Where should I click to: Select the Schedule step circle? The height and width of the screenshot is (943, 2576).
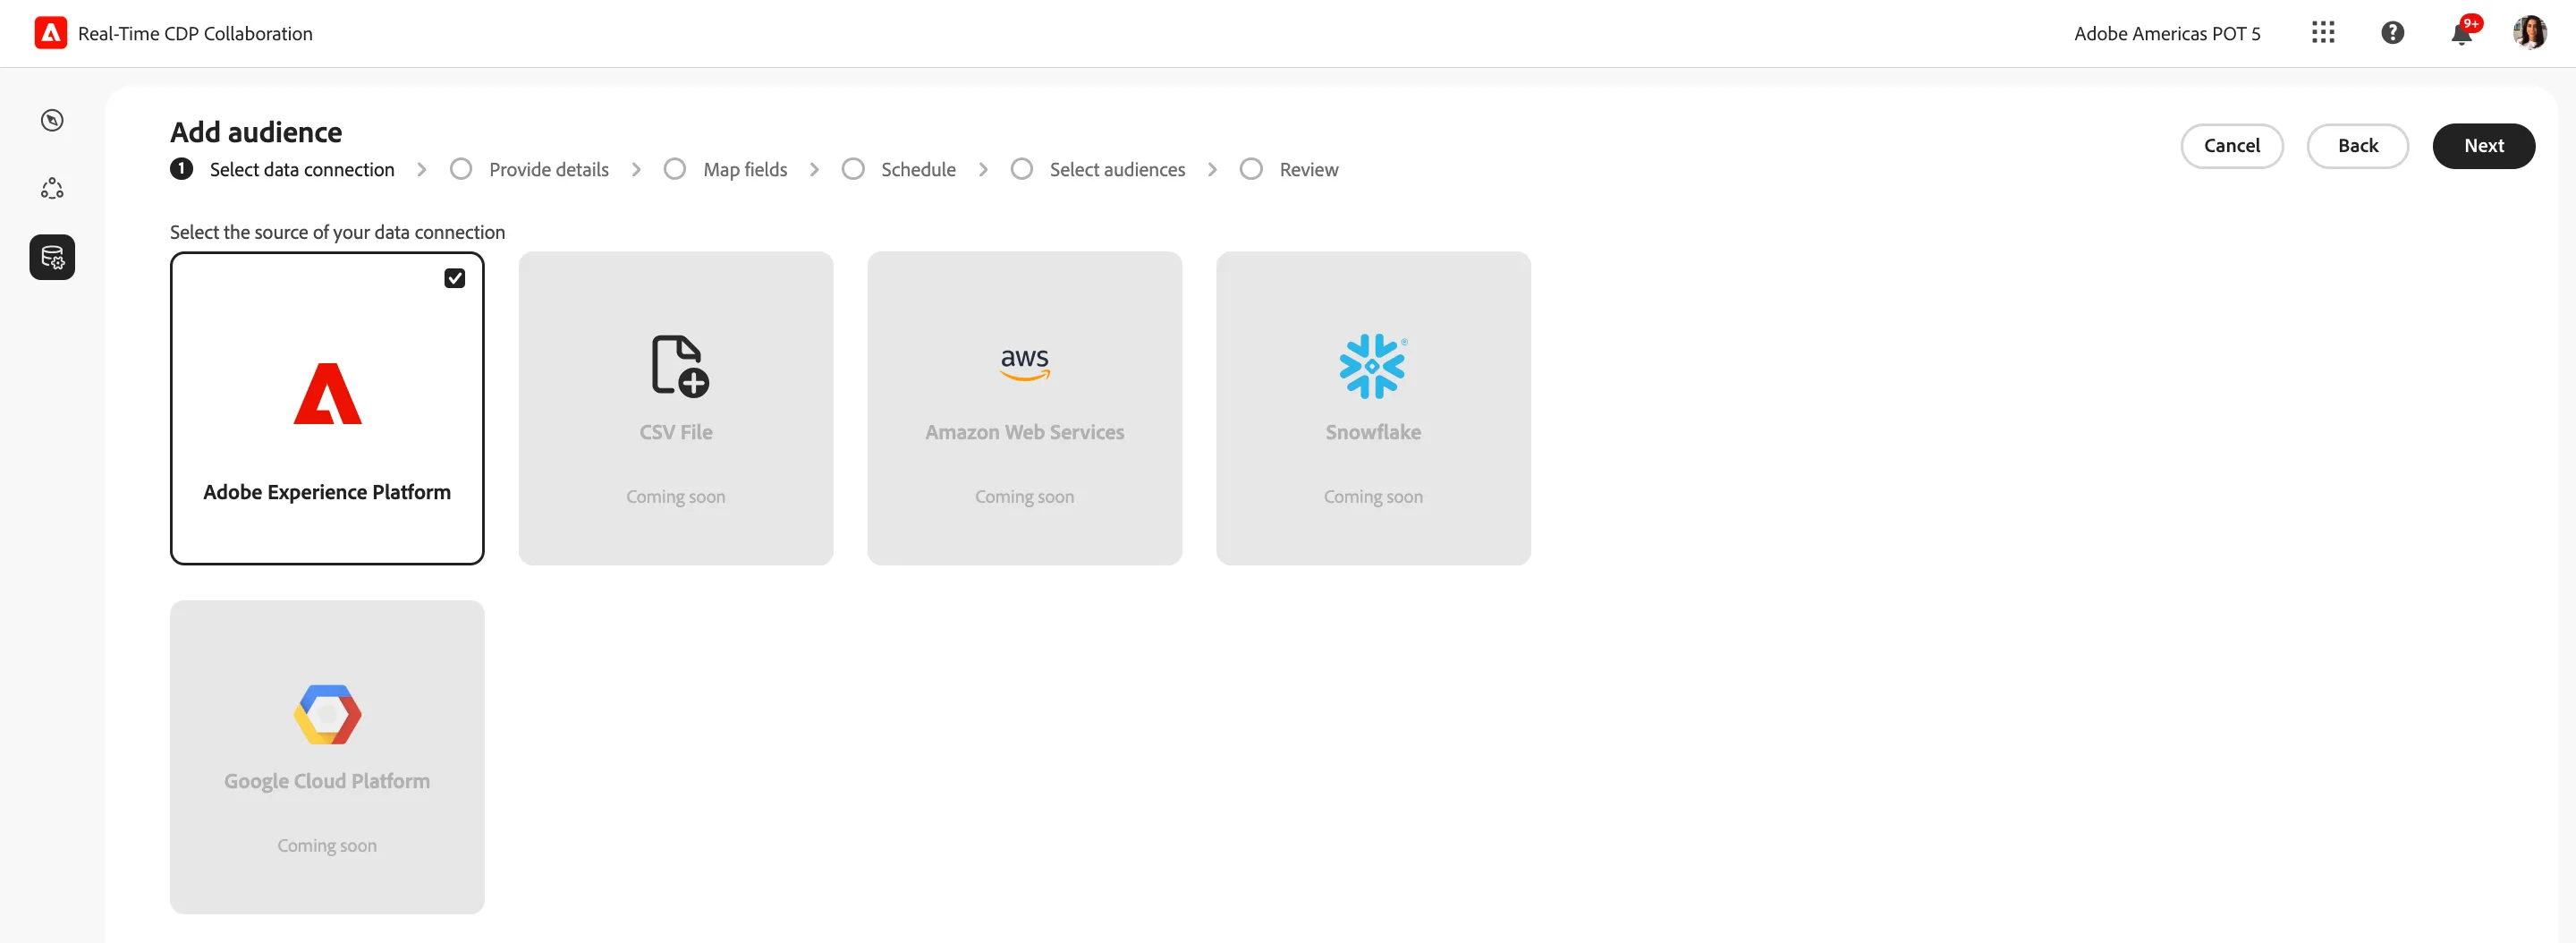point(853,169)
